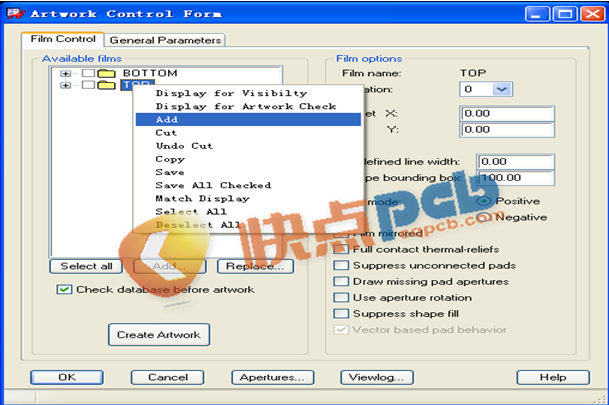Toggle Check database before artwork
Image resolution: width=609 pixels, height=405 pixels.
point(64,290)
